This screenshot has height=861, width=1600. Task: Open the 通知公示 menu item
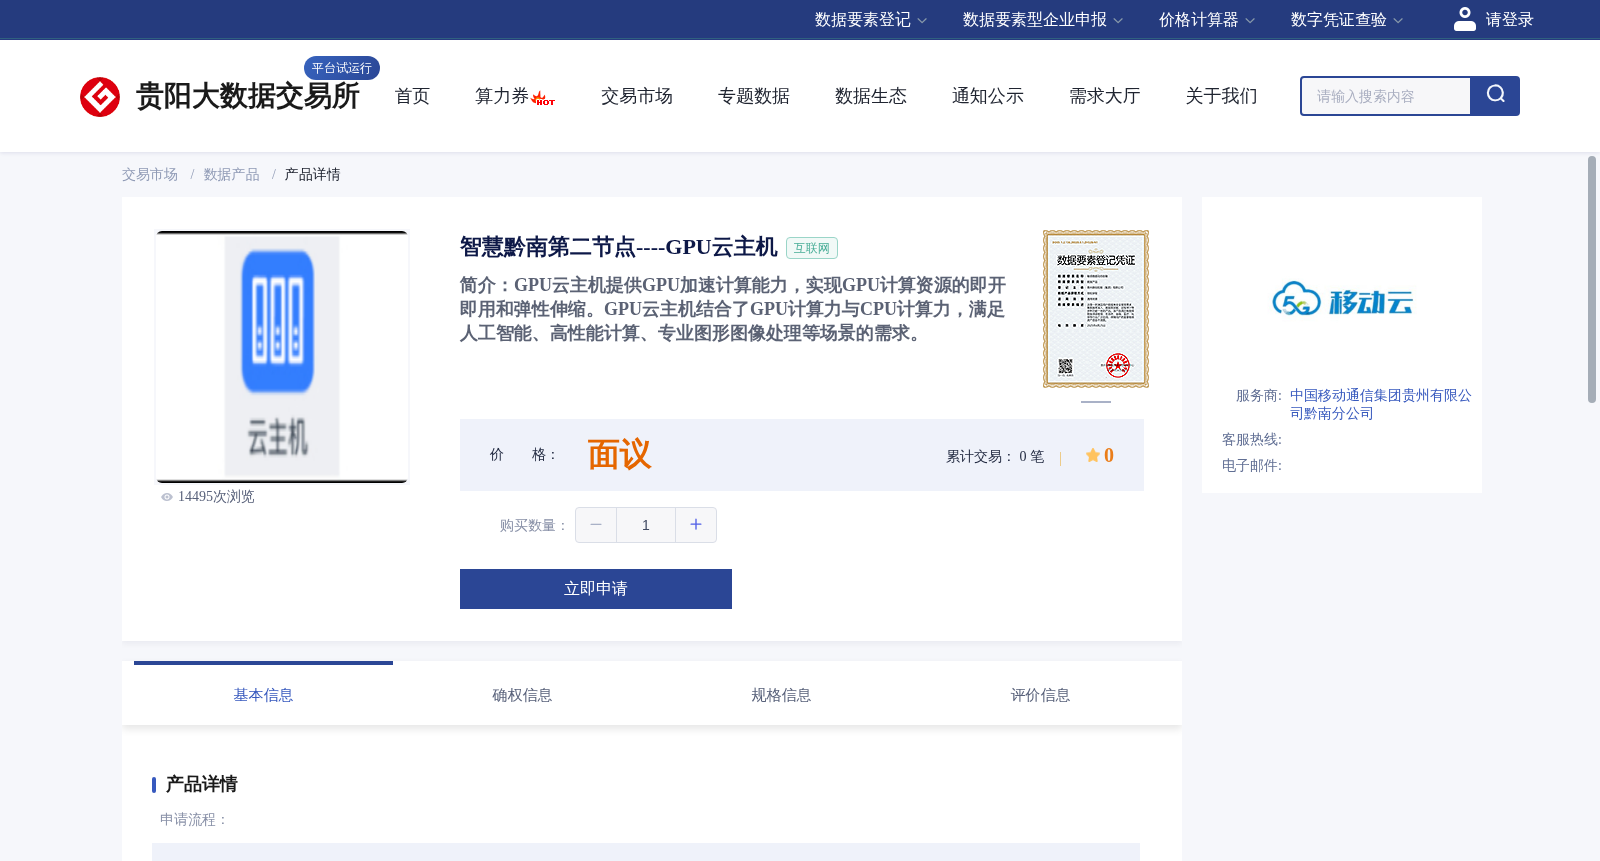pyautogui.click(x=988, y=96)
